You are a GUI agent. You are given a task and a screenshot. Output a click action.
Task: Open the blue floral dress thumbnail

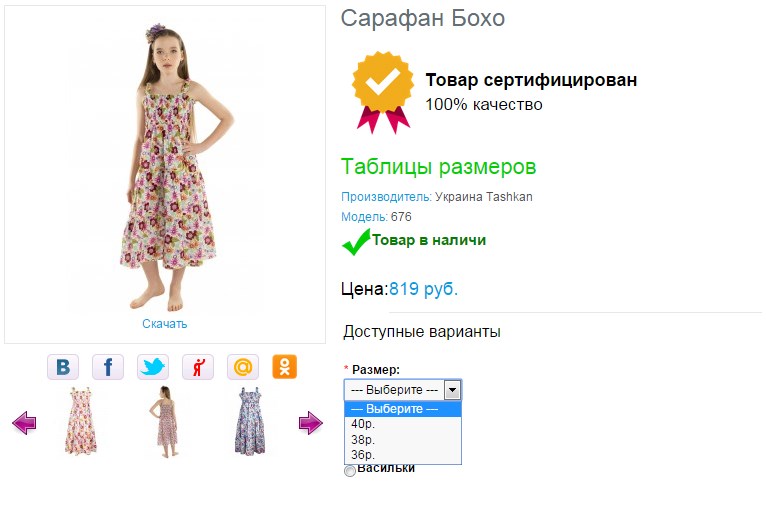click(x=250, y=423)
